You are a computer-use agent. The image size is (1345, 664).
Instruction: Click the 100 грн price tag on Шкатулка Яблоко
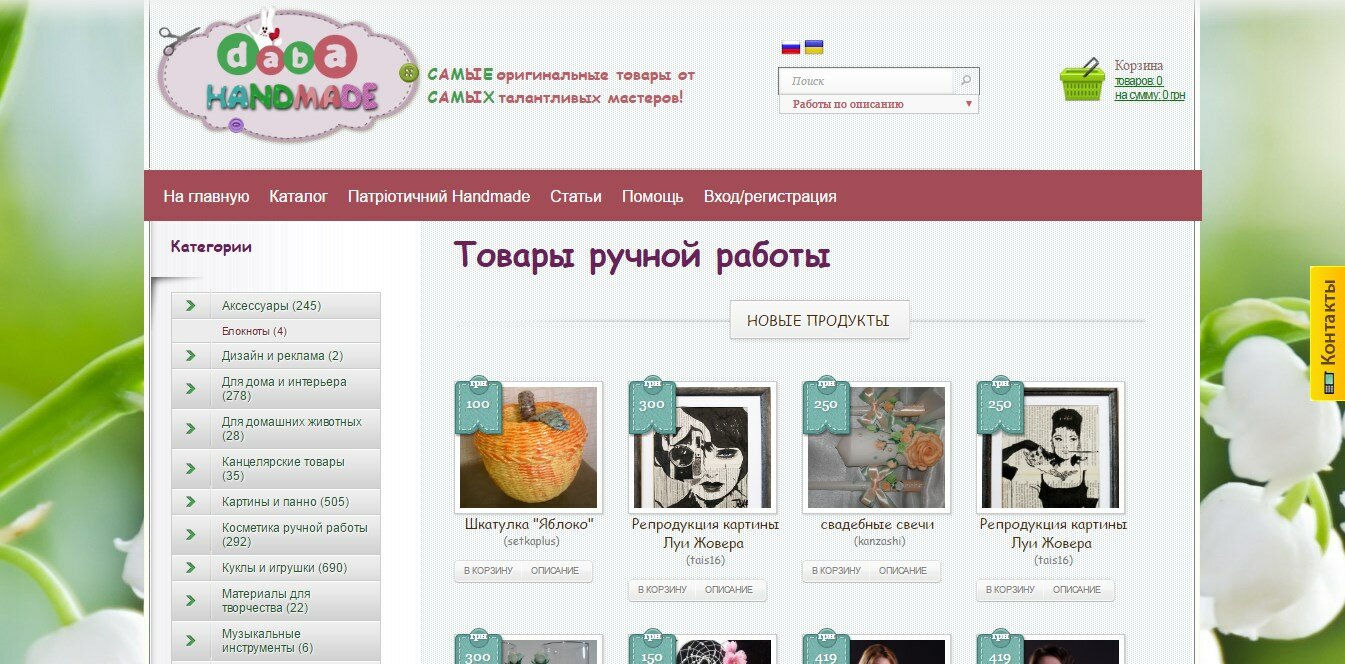(478, 404)
